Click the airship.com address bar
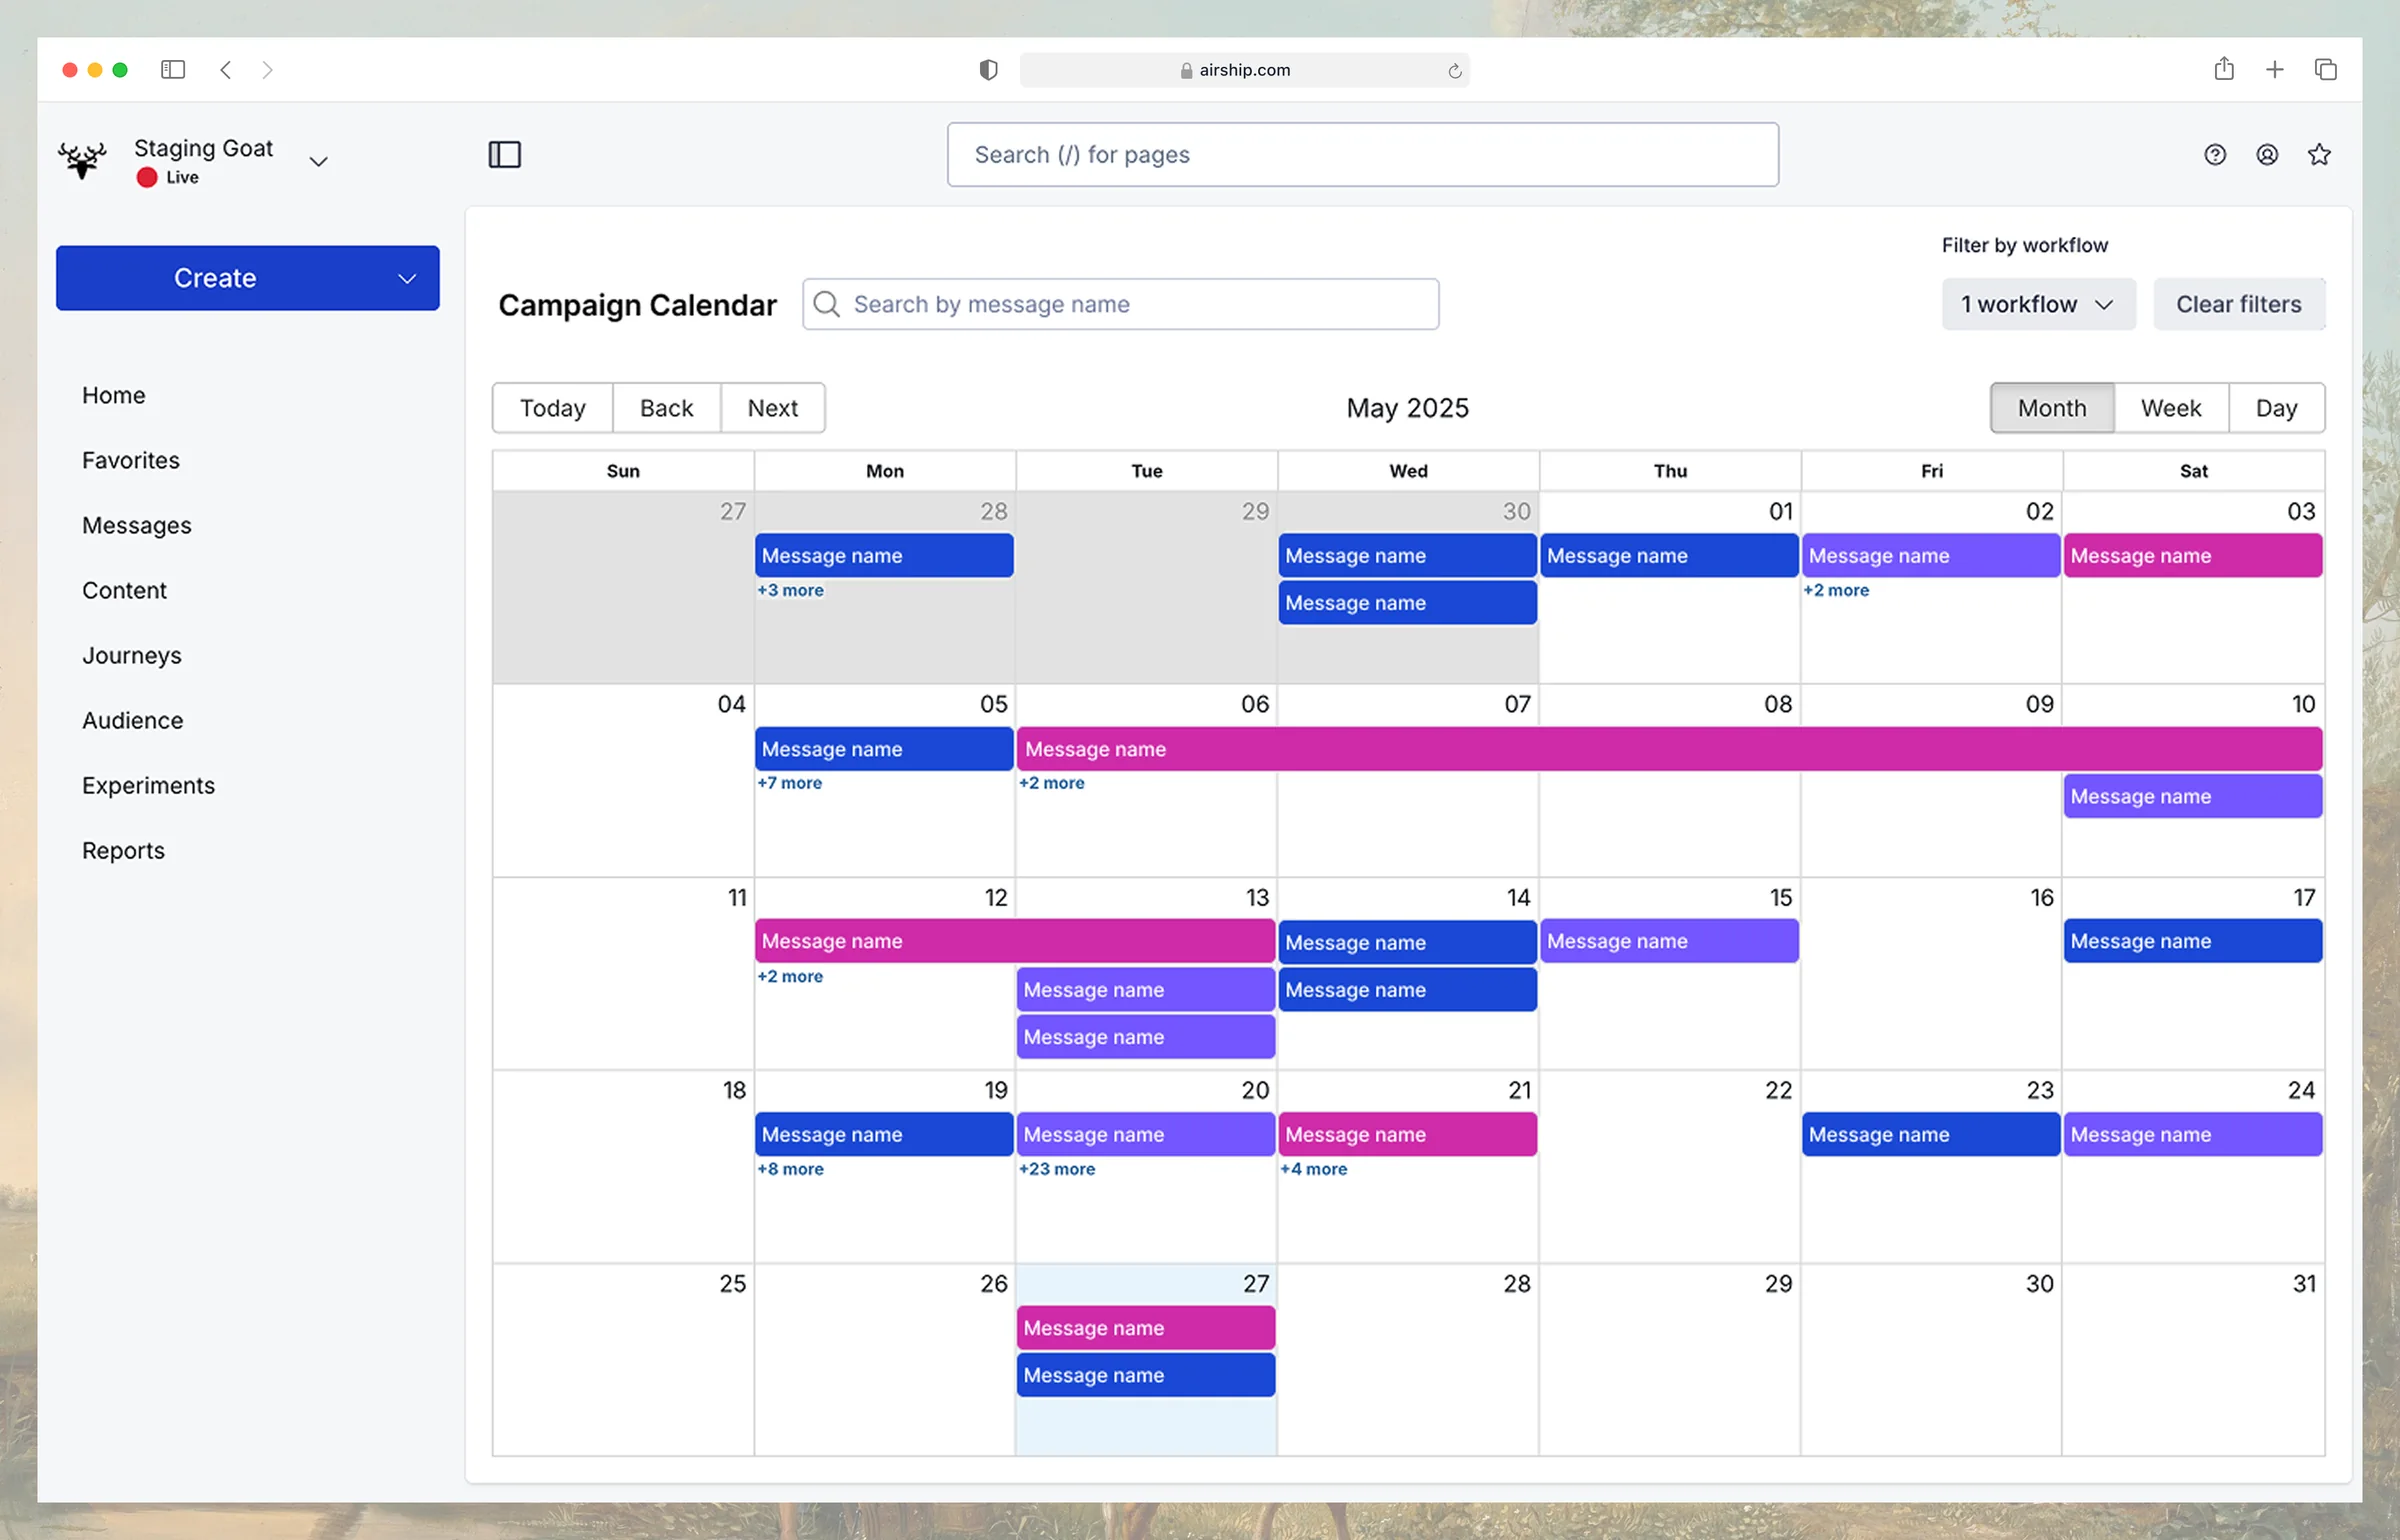This screenshot has width=2400, height=1540. pyautogui.click(x=1244, y=70)
